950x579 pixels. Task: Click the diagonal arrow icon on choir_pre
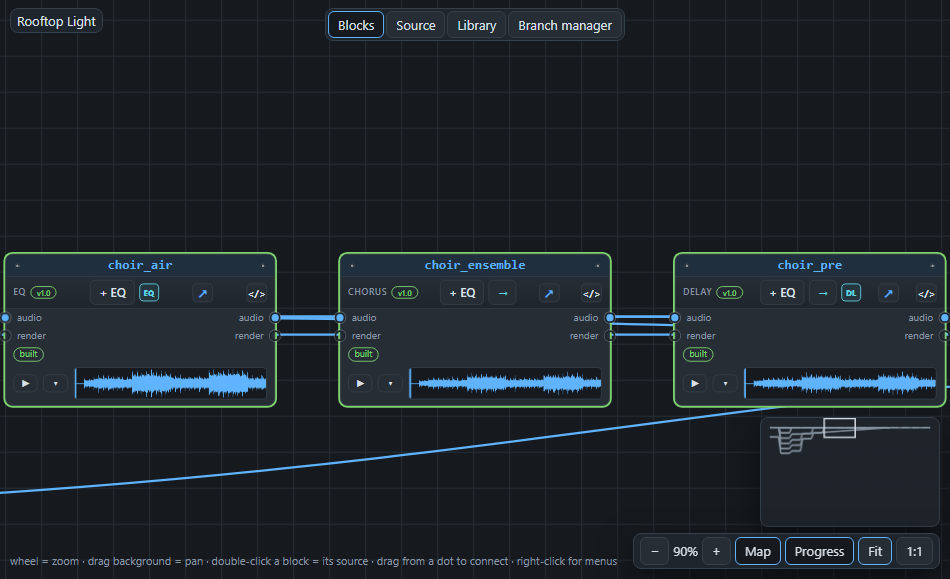pos(888,293)
